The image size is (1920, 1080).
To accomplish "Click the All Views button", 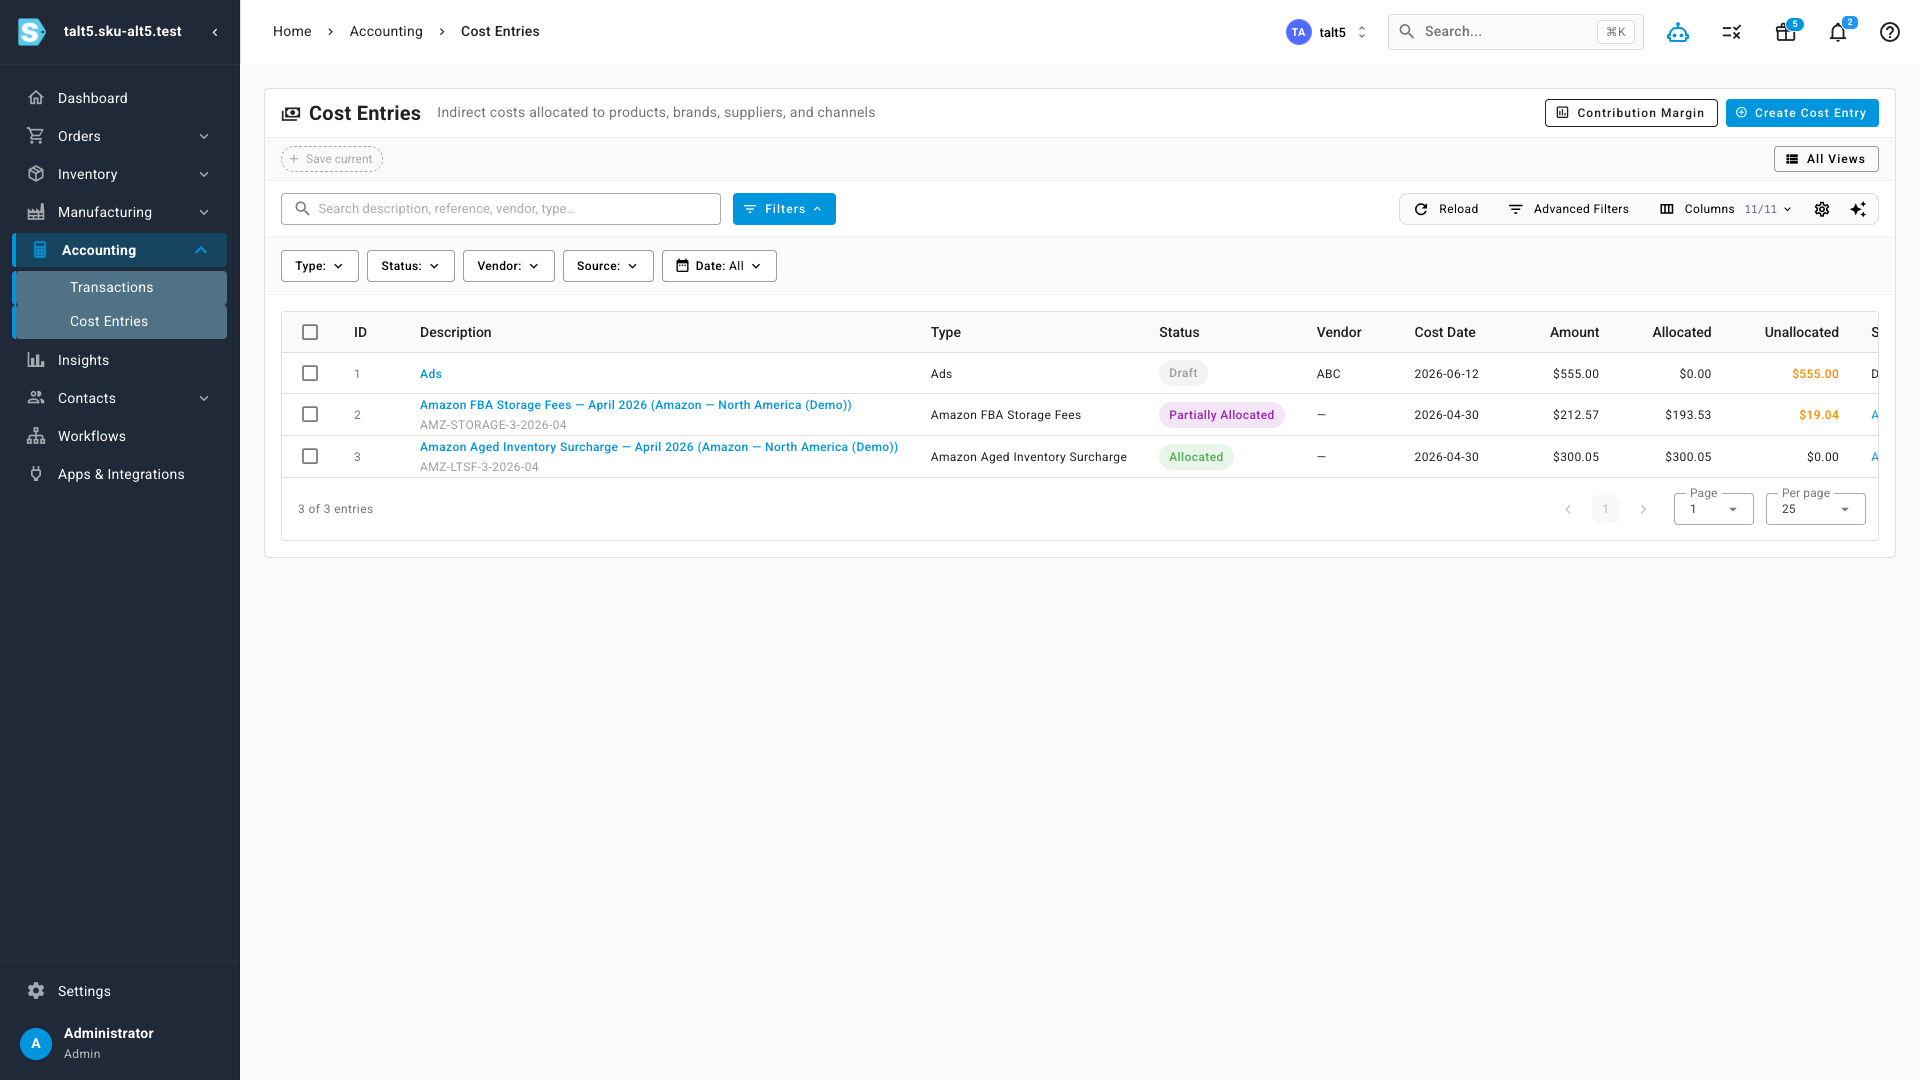I will tap(1826, 159).
